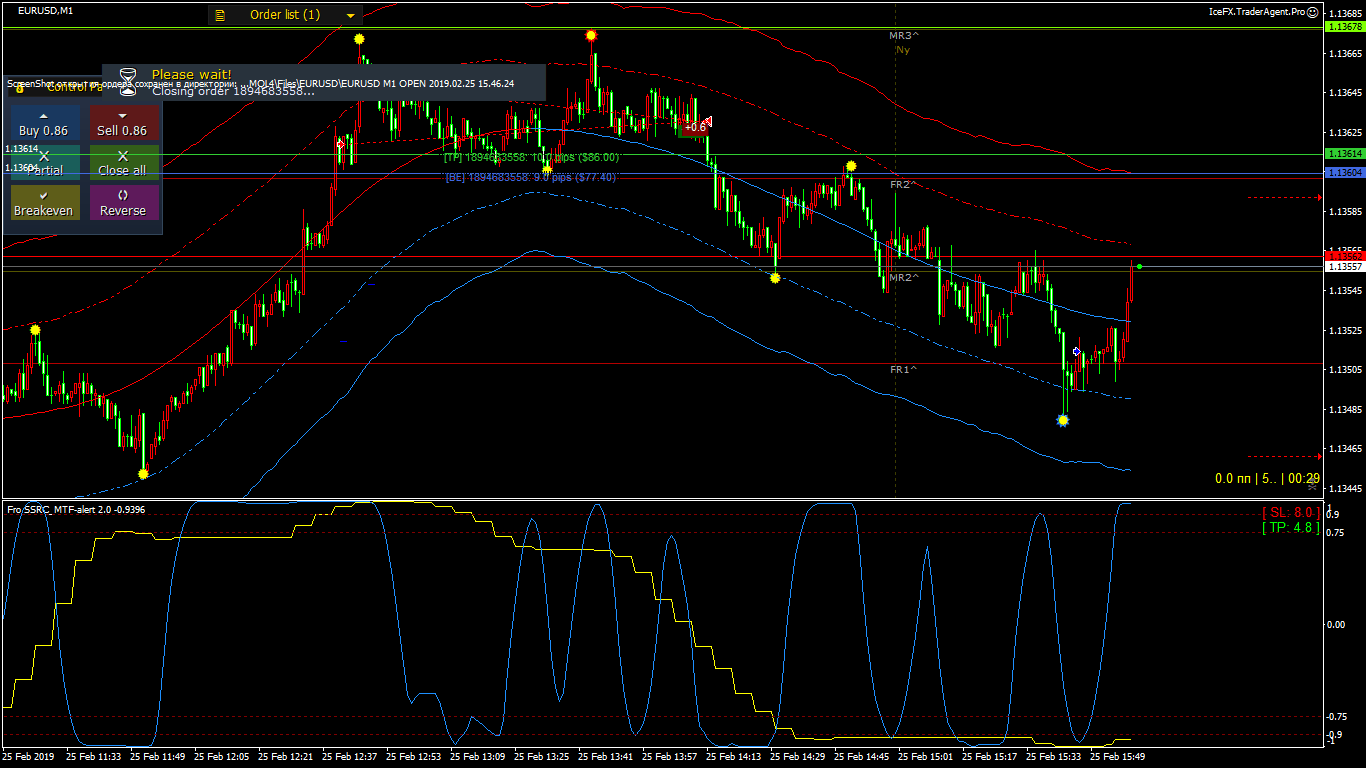Select the yellow star marker near 12:37 peak
1366x768 pixels.
tap(359, 39)
